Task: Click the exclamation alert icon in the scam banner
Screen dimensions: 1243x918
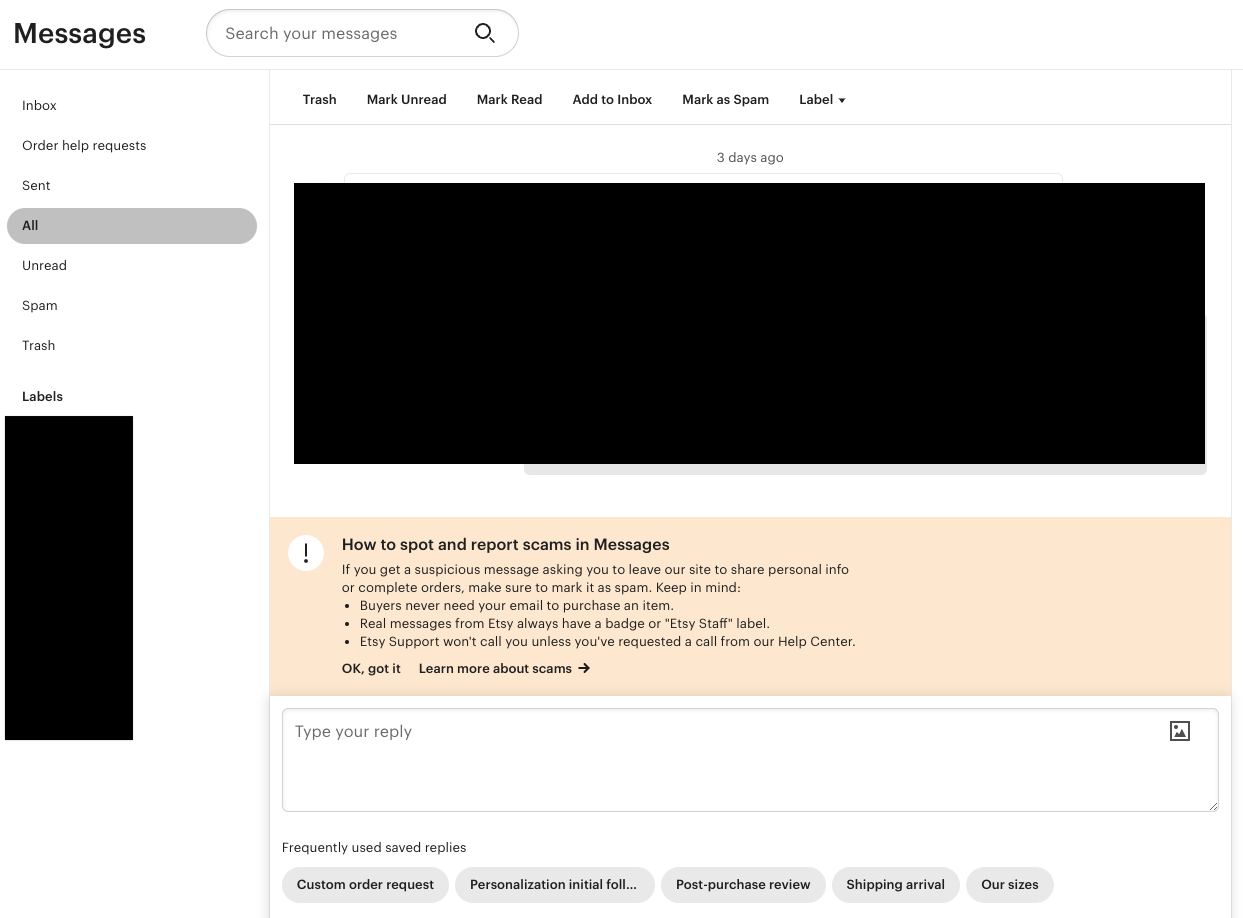Action: pos(306,553)
